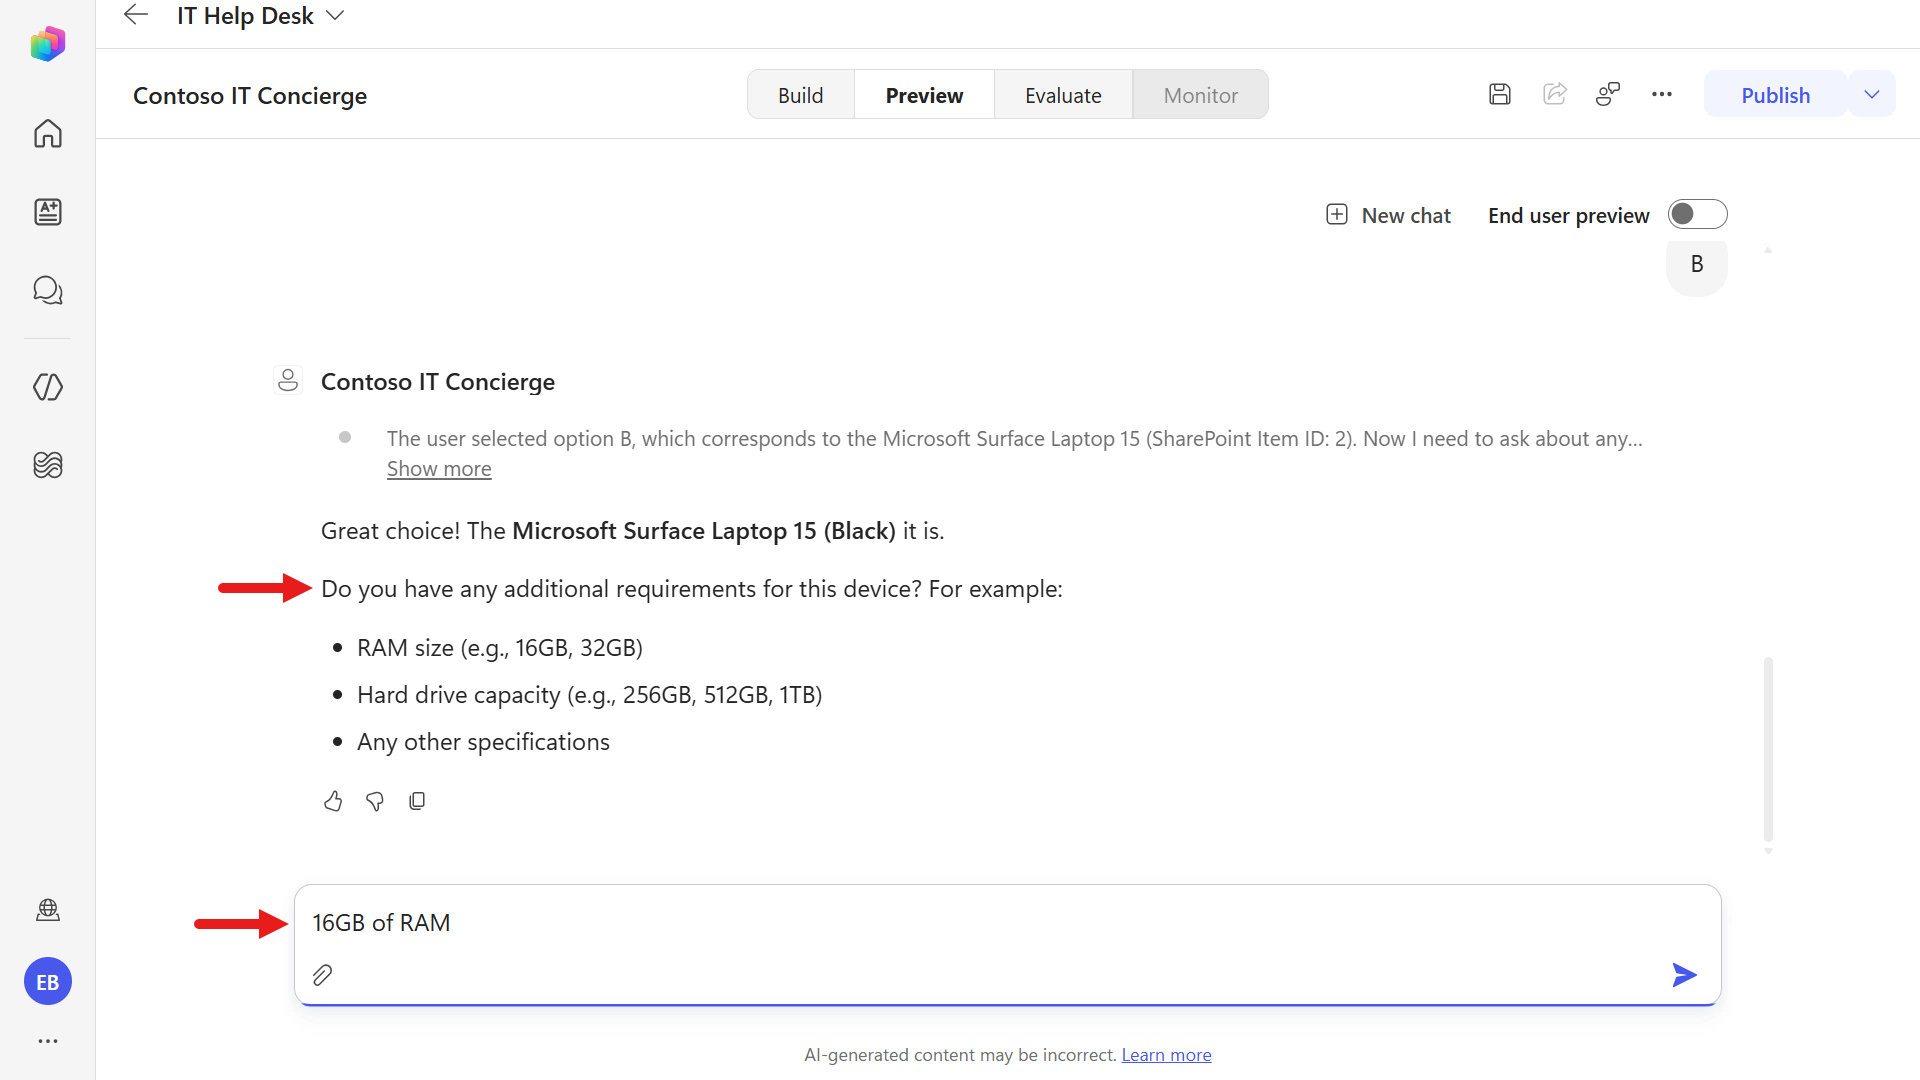Screen dimensions: 1920x1080
Task: Toggle End user preview switch
Action: point(1697,214)
